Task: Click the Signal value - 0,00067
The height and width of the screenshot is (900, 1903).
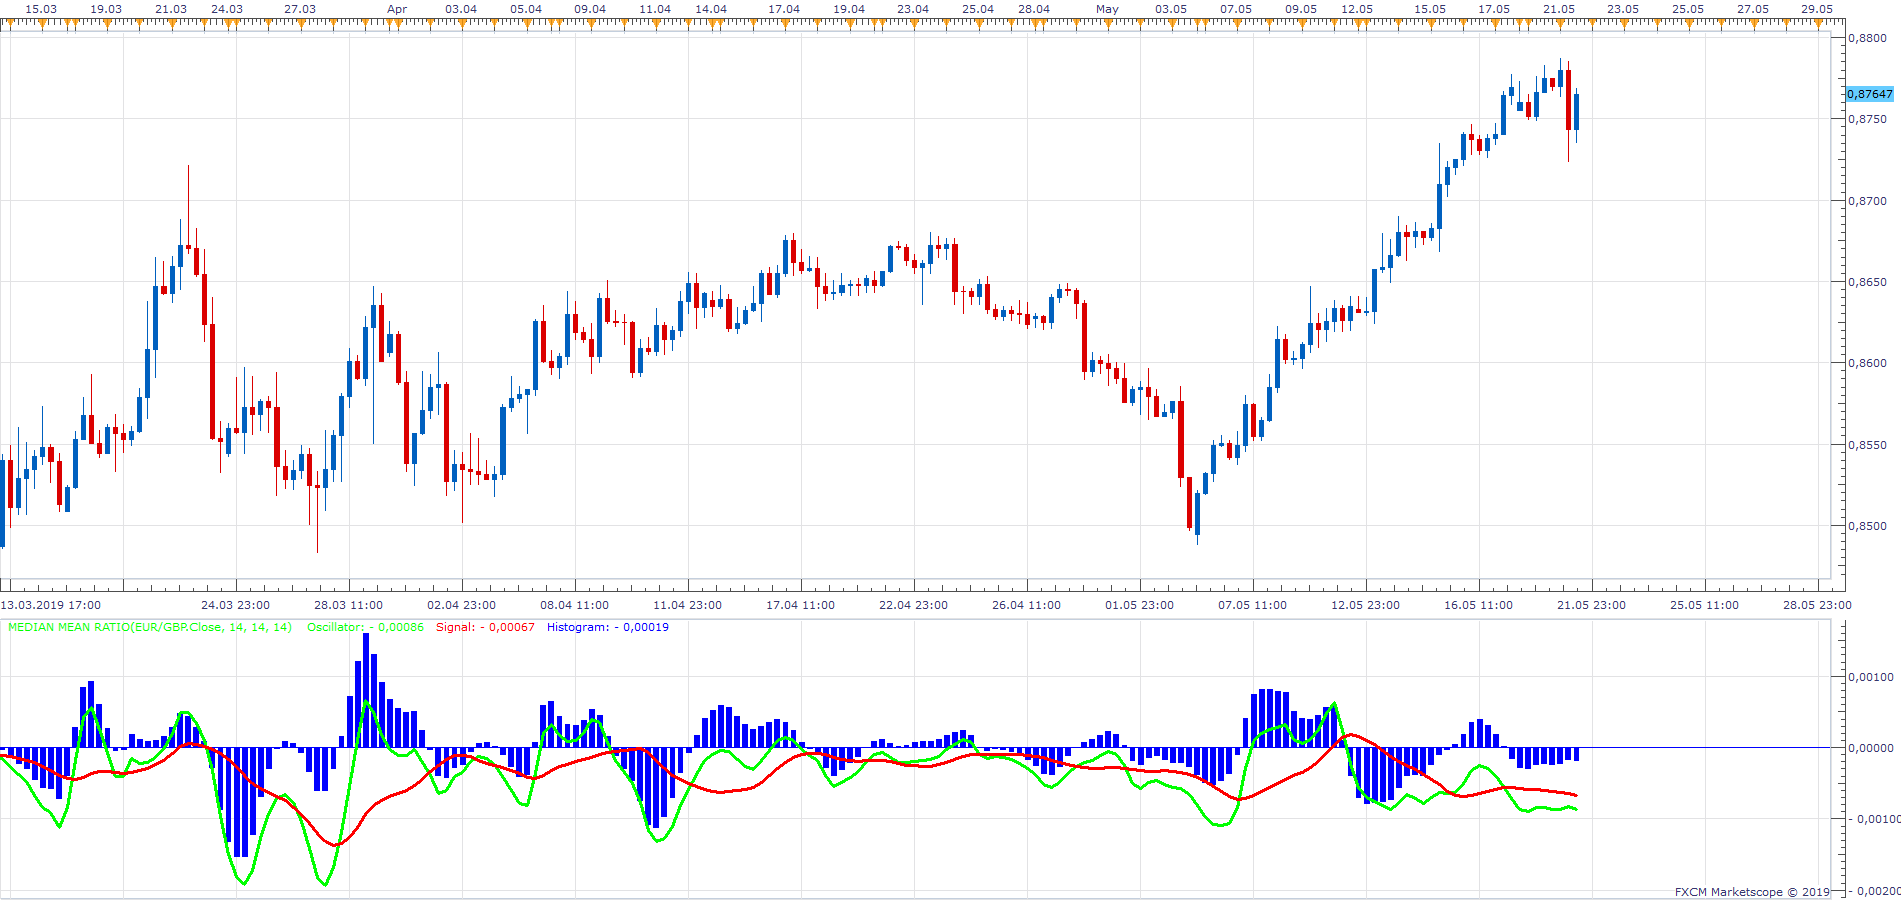Action: coord(508,627)
